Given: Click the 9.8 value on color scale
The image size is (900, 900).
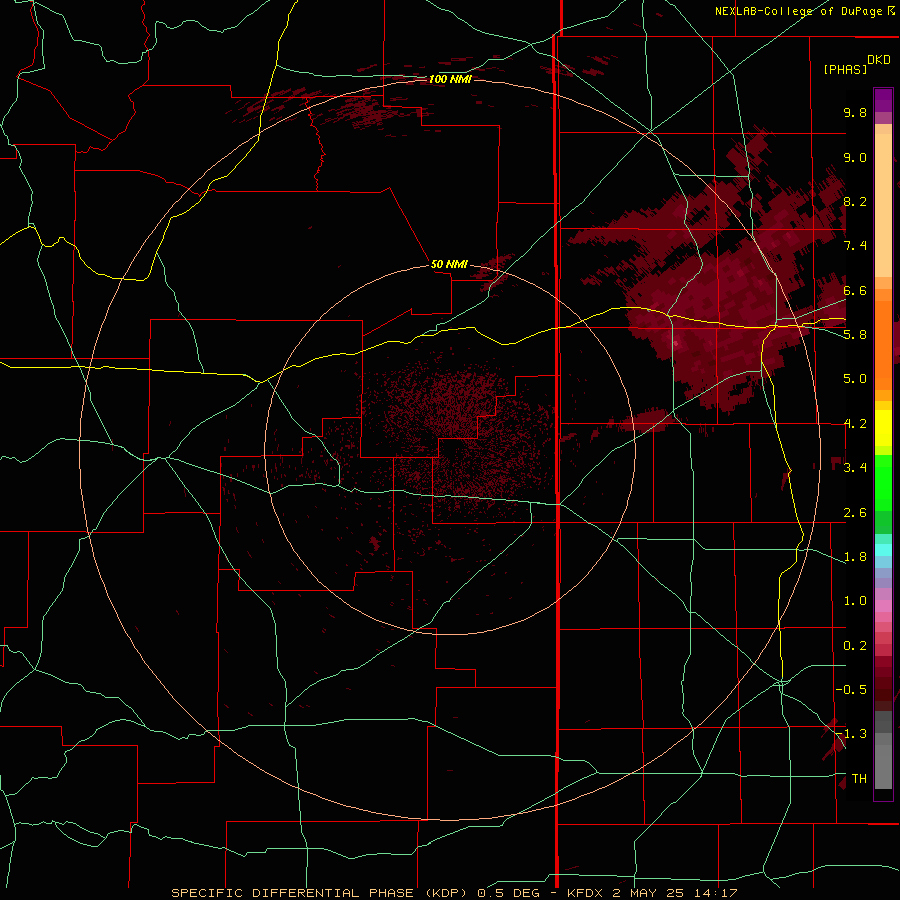Looking at the screenshot, I should [855, 112].
